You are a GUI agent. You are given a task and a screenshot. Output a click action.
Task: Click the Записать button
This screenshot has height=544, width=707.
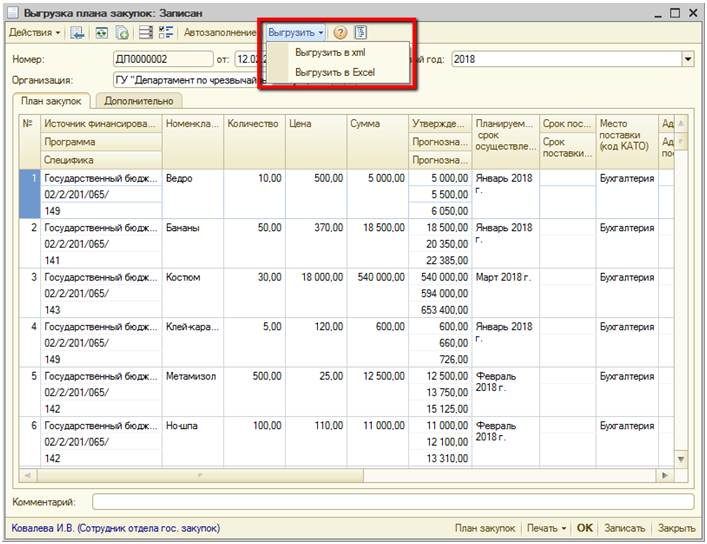(625, 528)
